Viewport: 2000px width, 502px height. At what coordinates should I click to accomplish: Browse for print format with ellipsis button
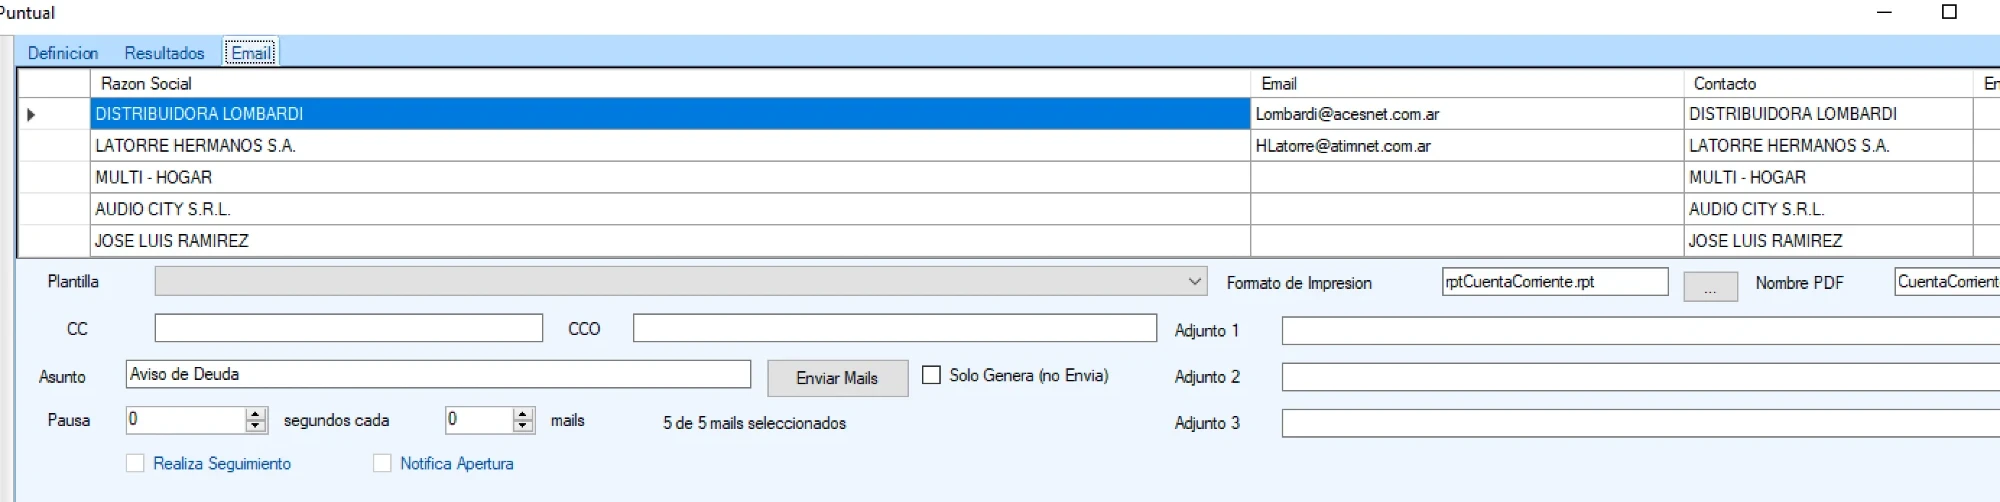(x=1710, y=288)
